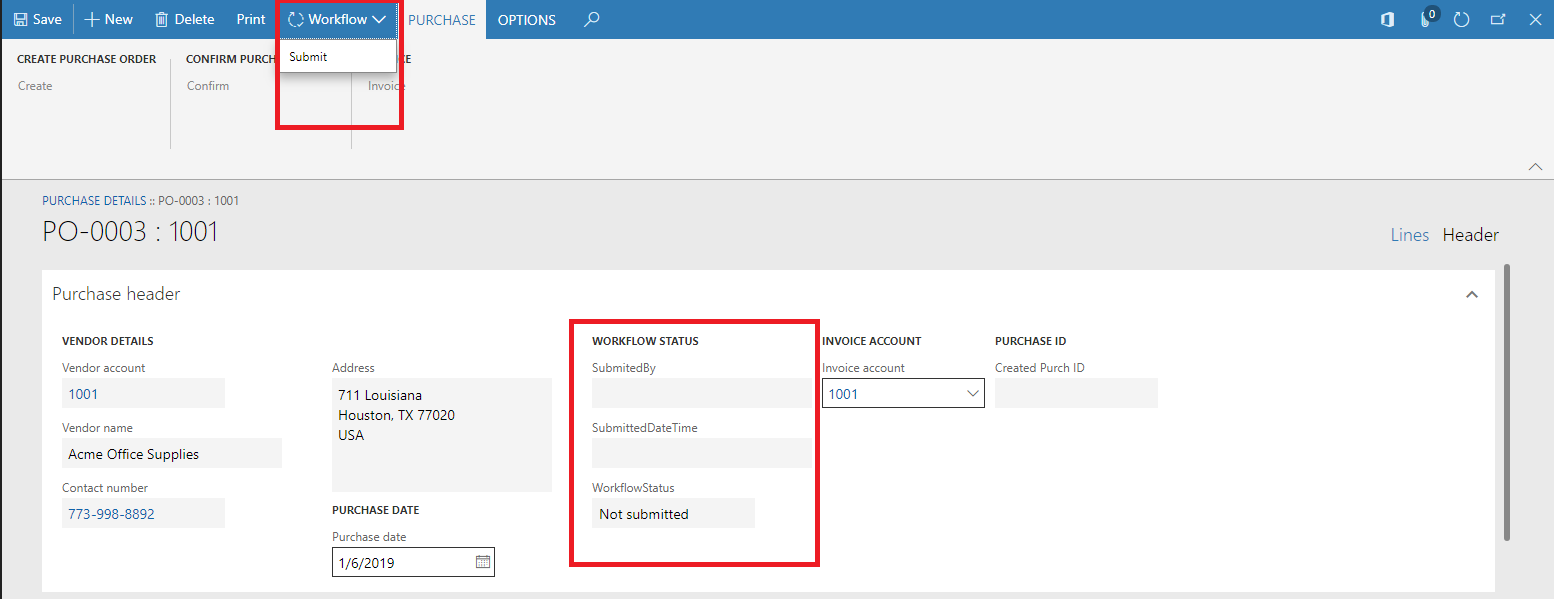Refresh the page using the refresh icon
The image size is (1554, 599).
coord(1462,19)
